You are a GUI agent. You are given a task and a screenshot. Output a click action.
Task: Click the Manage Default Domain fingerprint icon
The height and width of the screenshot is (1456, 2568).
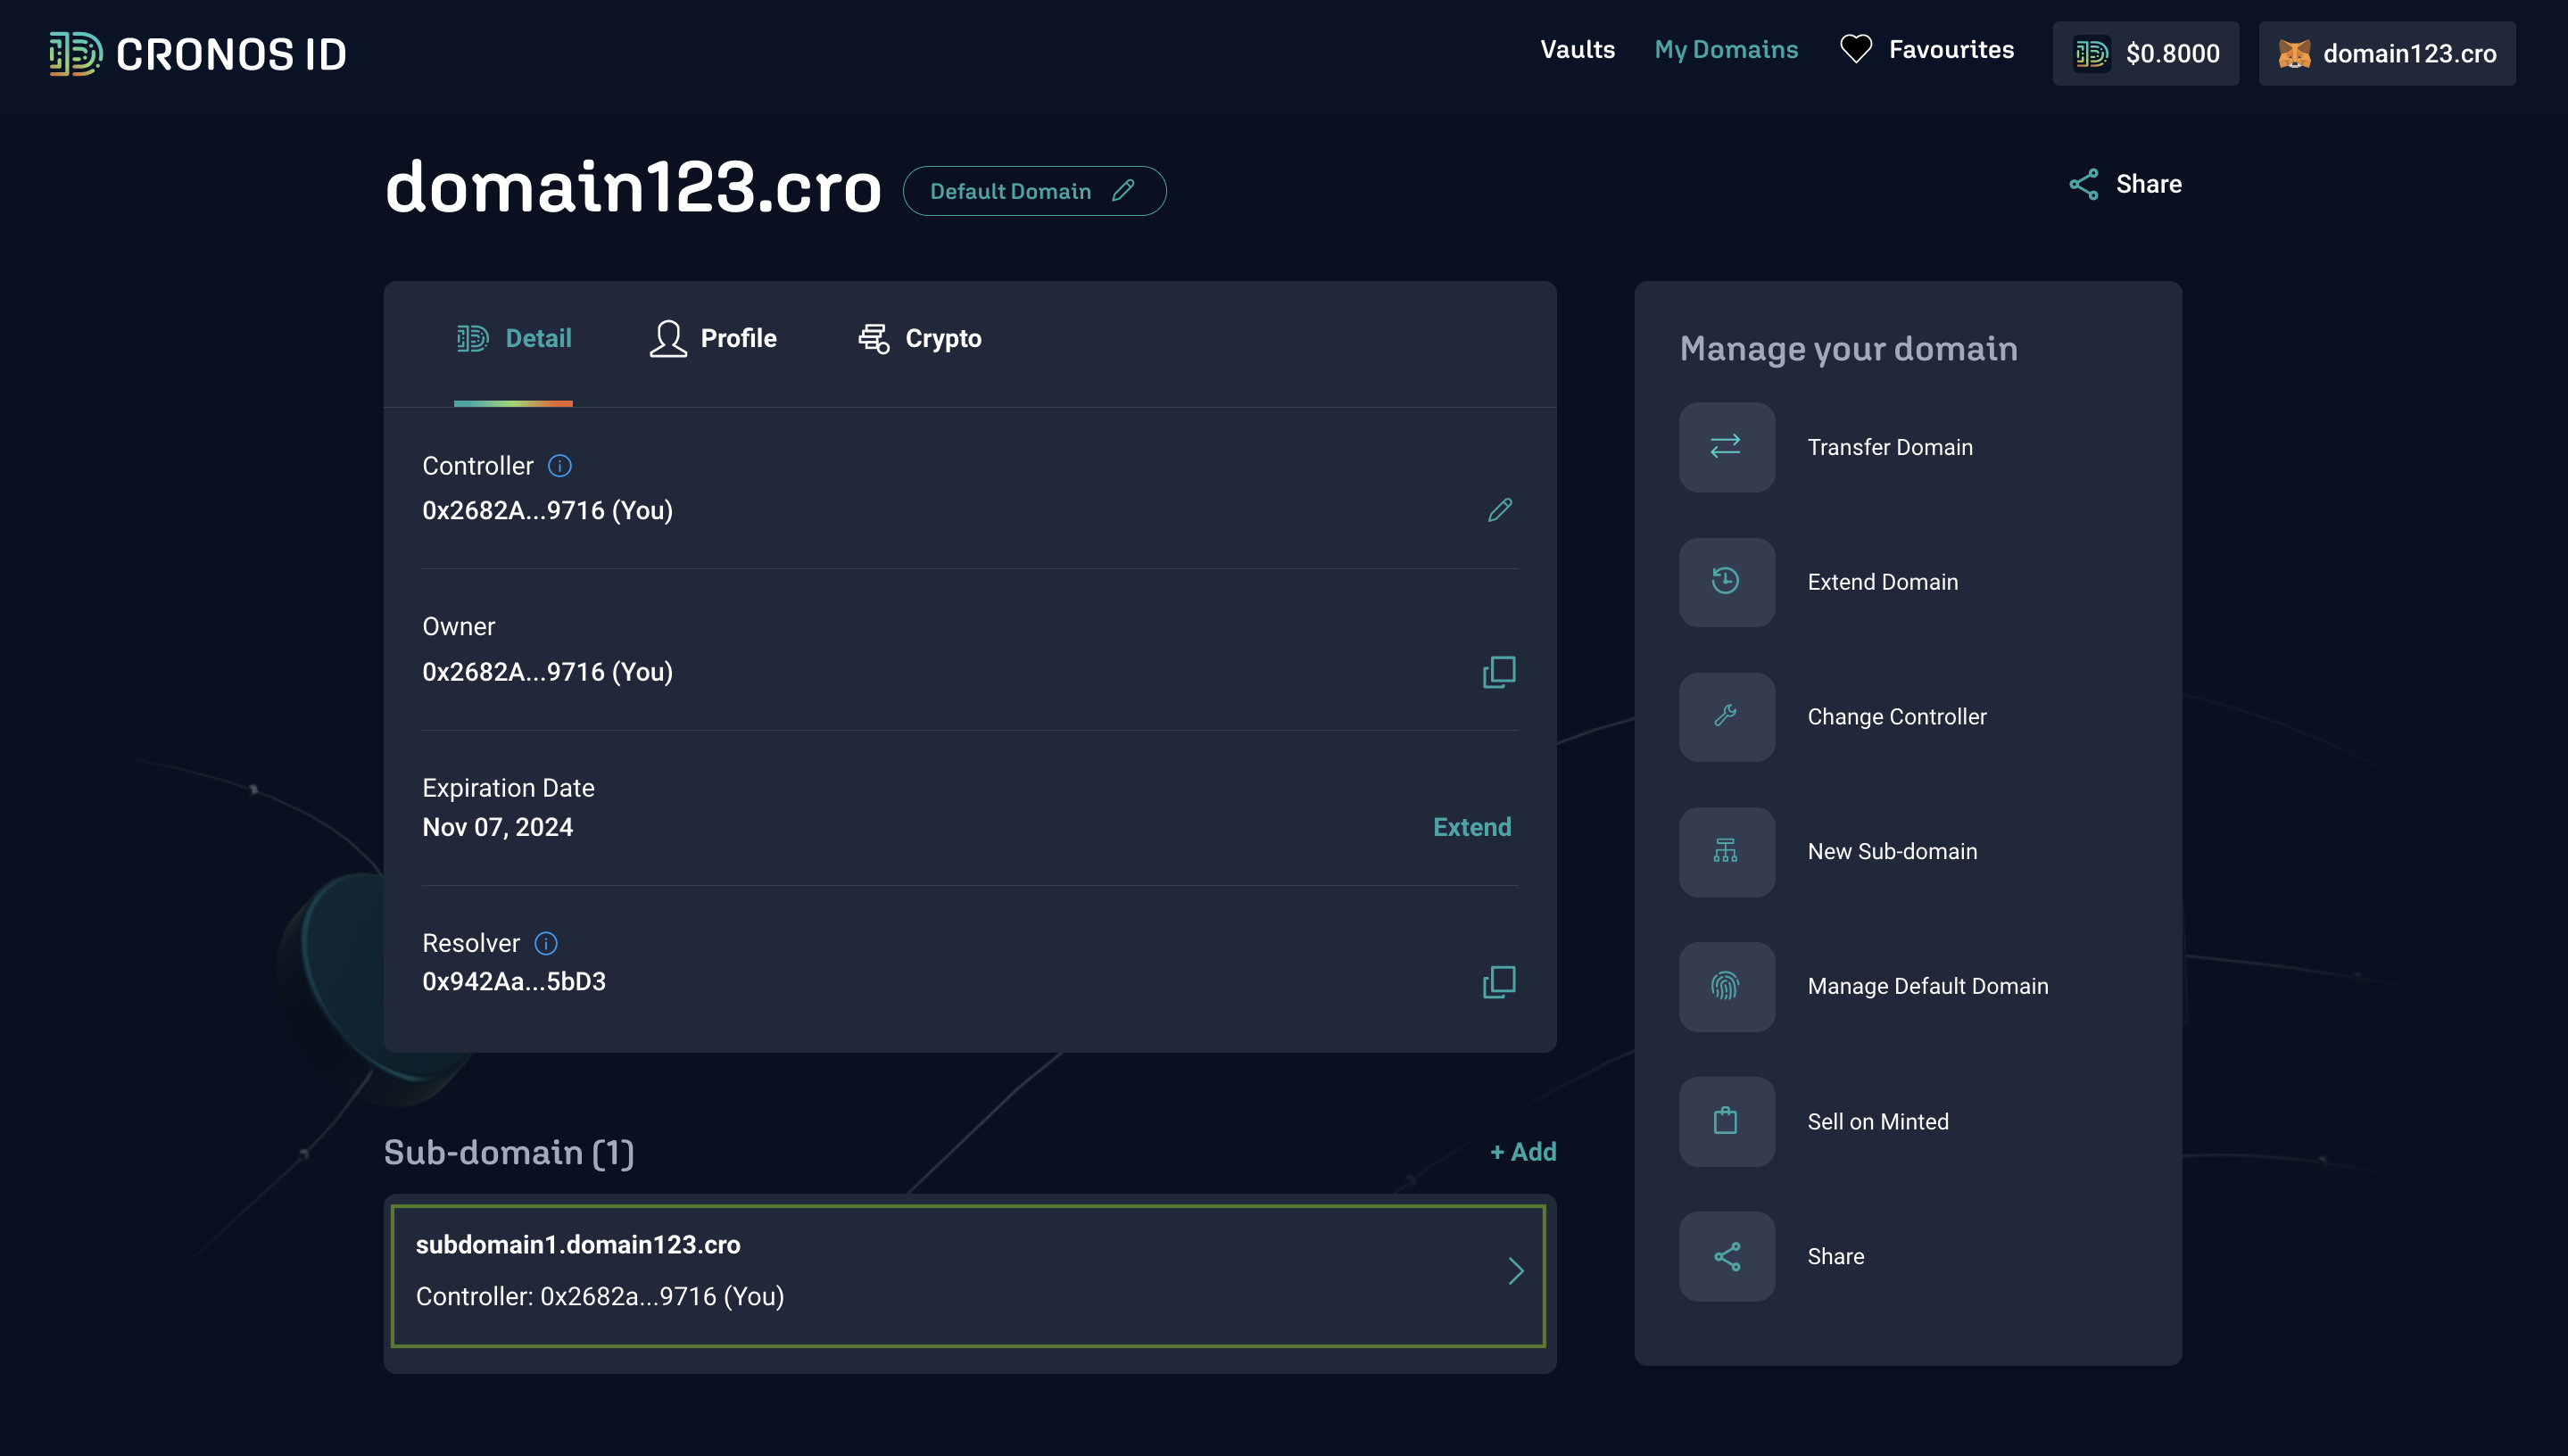pyautogui.click(x=1726, y=986)
